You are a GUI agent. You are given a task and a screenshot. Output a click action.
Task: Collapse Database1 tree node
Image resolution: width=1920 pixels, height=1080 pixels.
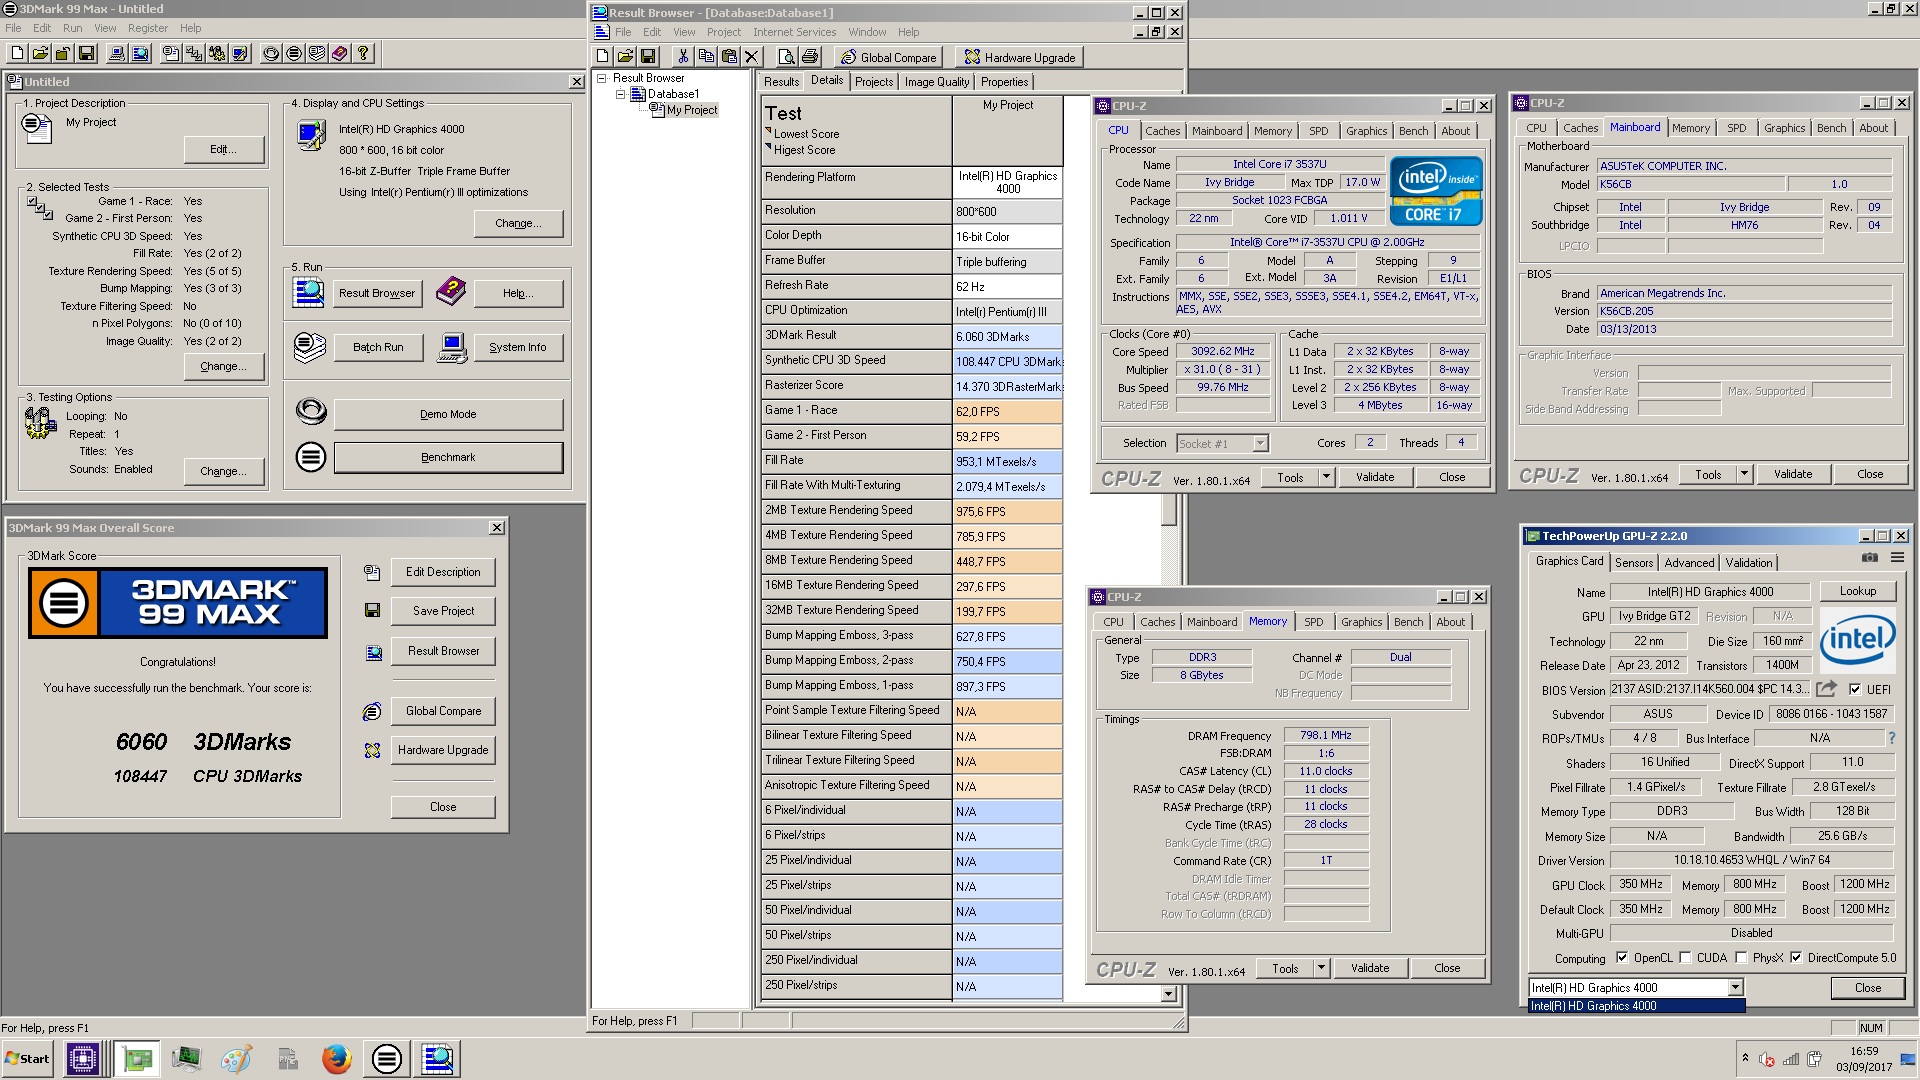620,94
